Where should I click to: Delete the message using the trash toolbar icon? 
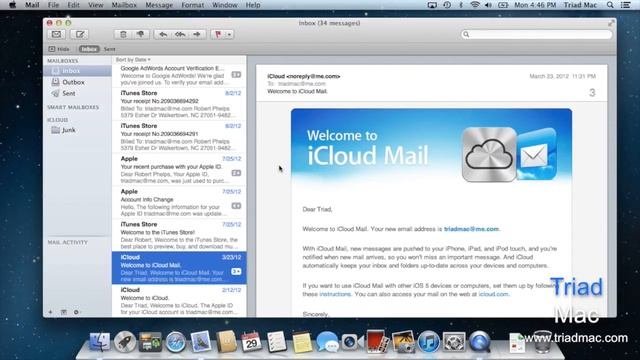click(x=123, y=34)
